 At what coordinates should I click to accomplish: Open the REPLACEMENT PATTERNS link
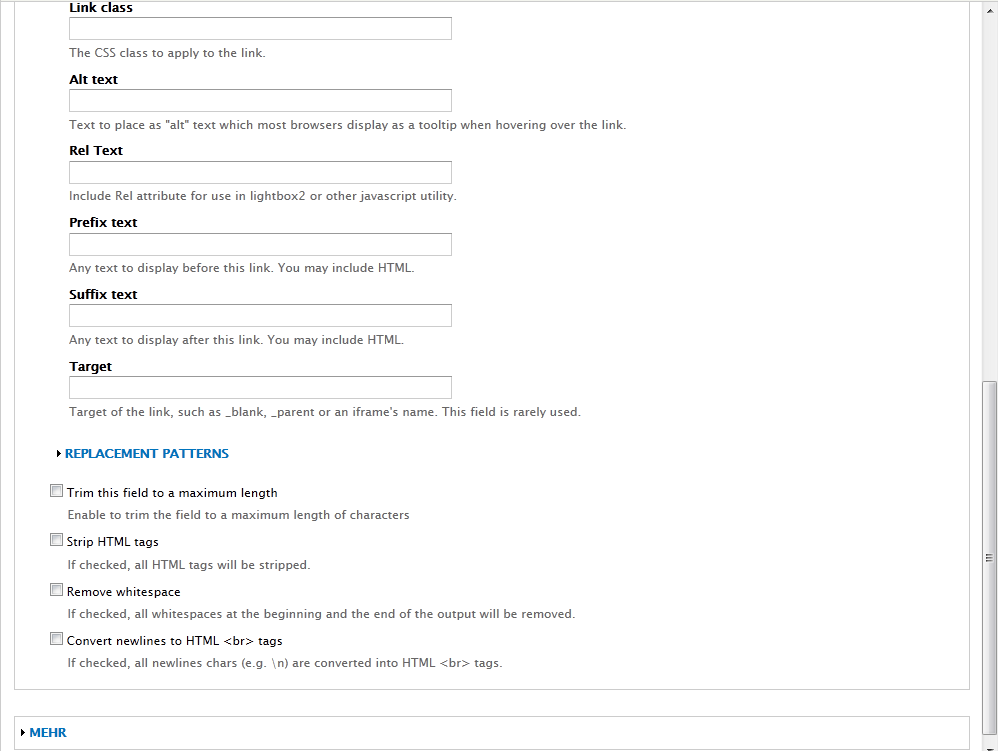[x=147, y=454]
